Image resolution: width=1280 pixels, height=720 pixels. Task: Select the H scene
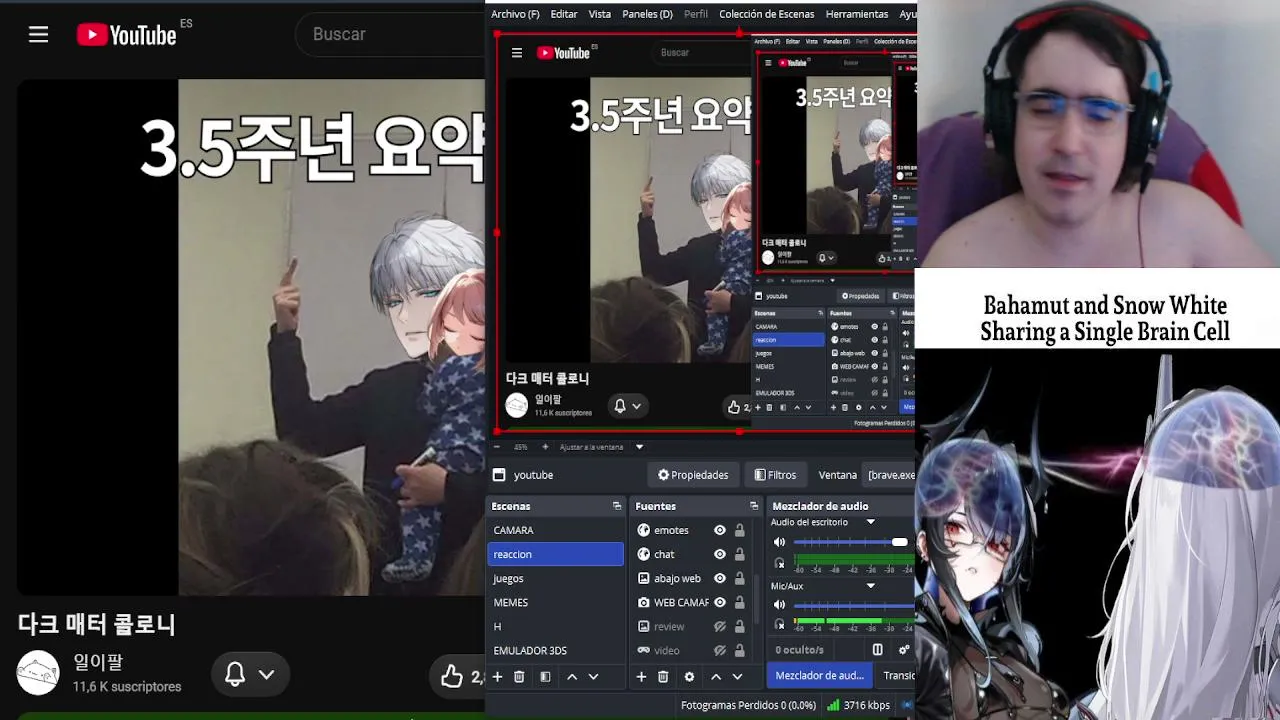[555, 626]
